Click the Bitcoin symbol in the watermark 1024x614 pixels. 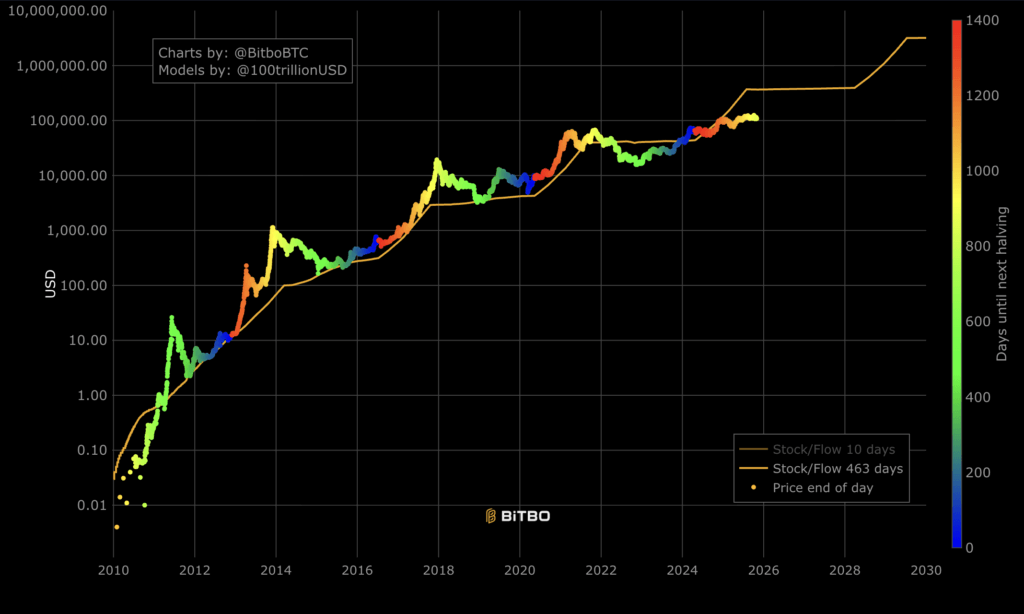489,516
